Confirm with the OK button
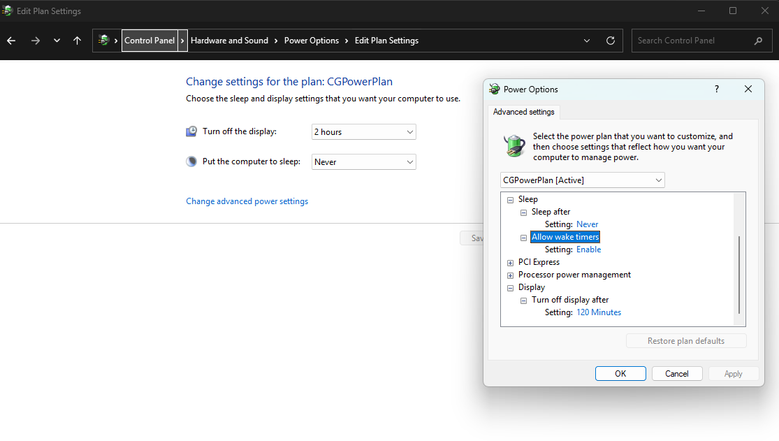 click(621, 373)
